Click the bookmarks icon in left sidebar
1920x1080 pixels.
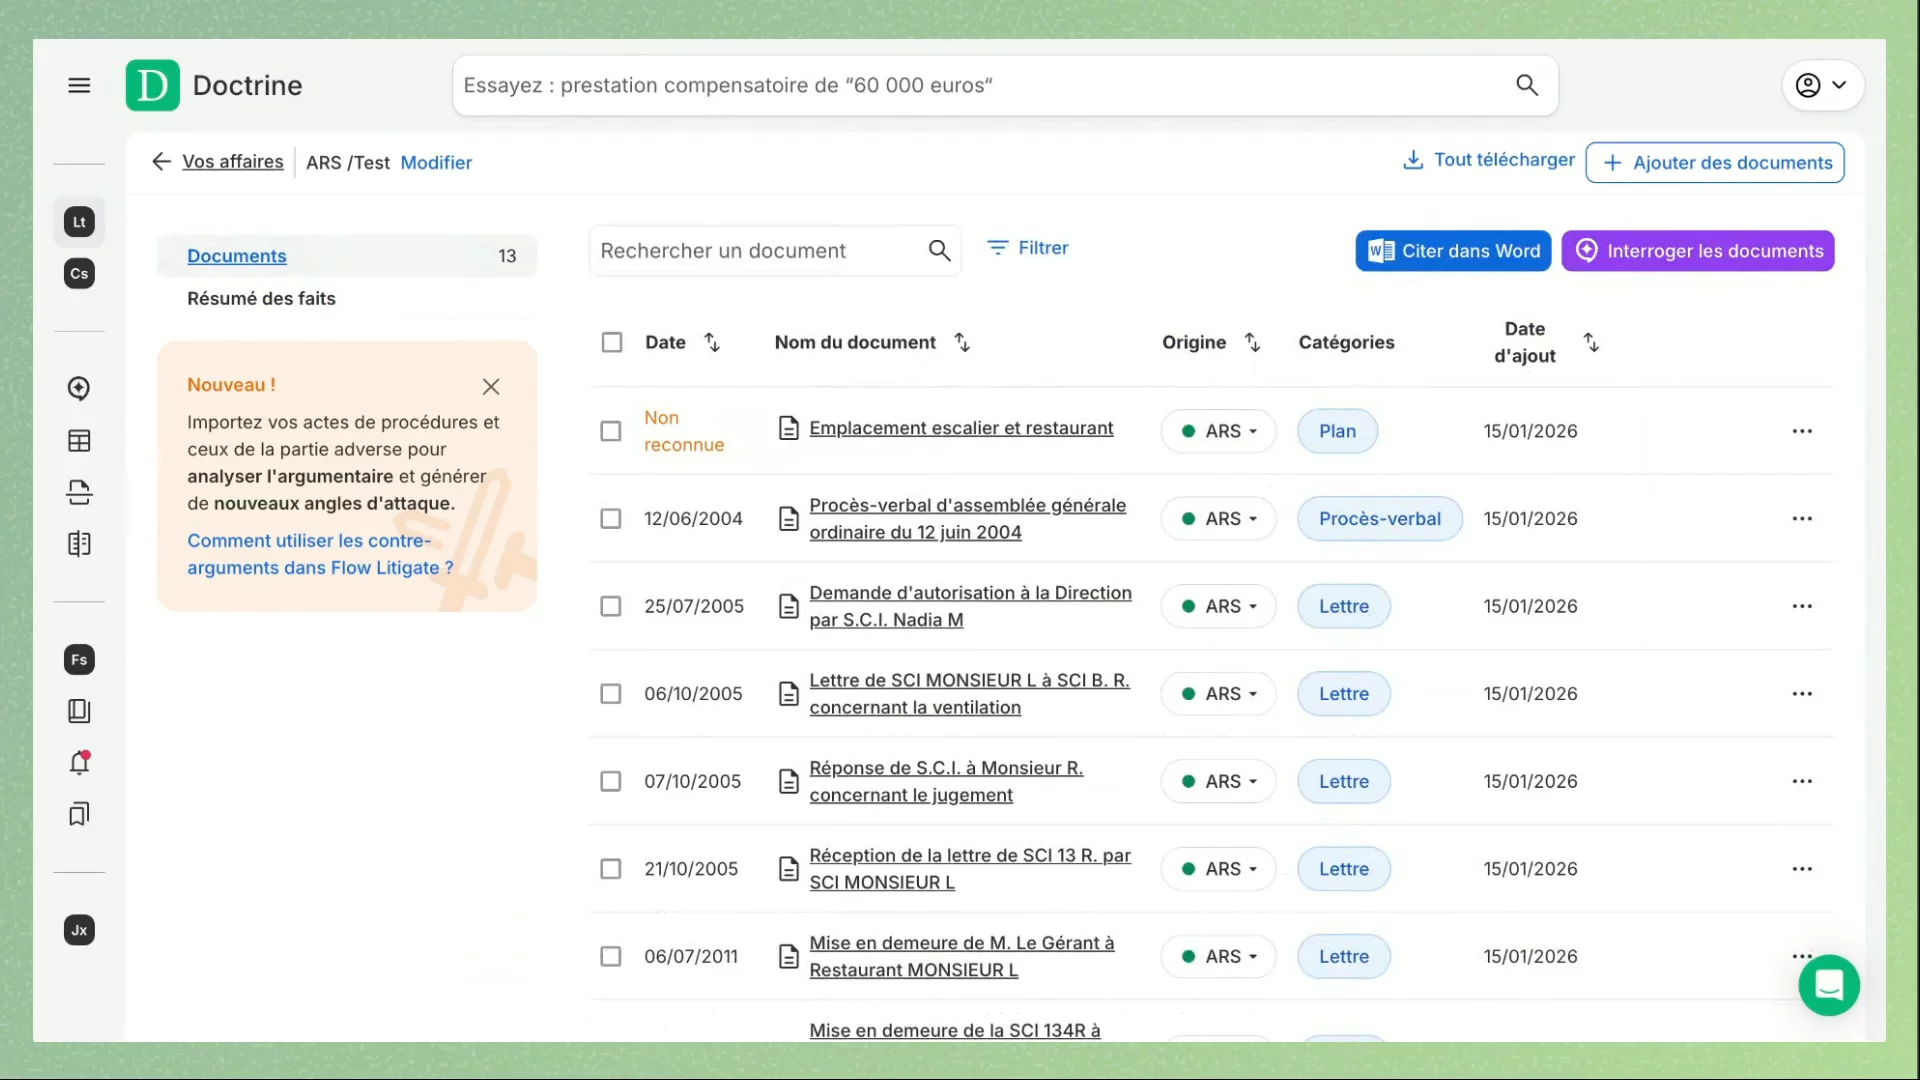point(79,814)
